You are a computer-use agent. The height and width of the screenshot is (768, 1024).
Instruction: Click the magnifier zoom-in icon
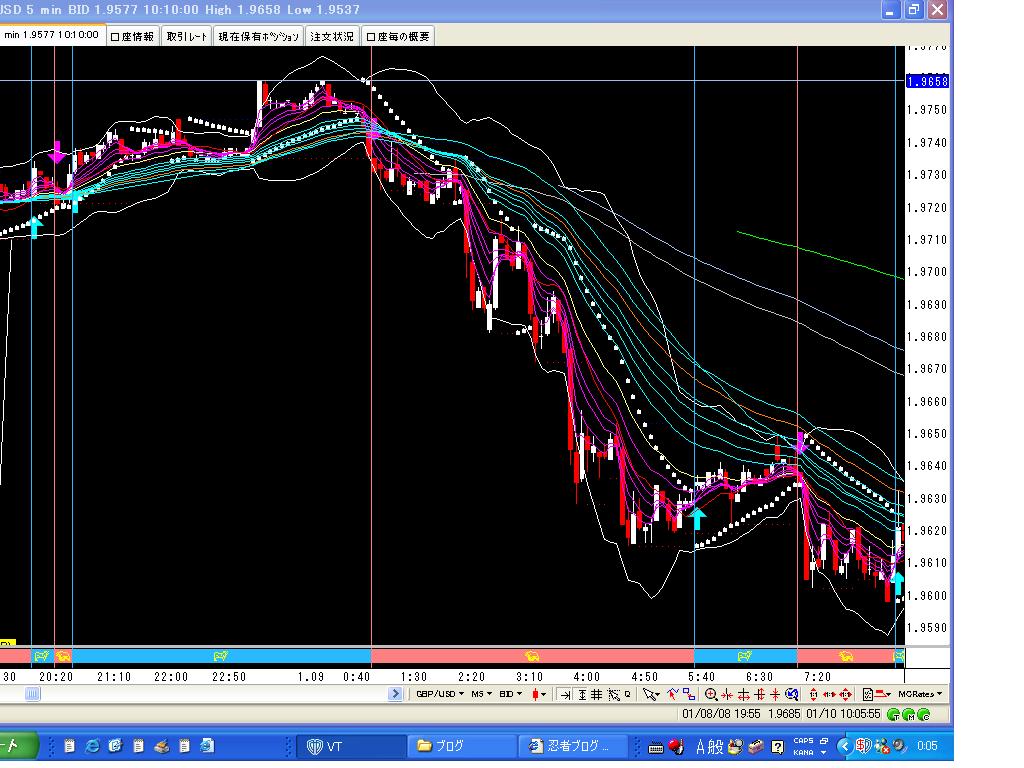711,694
